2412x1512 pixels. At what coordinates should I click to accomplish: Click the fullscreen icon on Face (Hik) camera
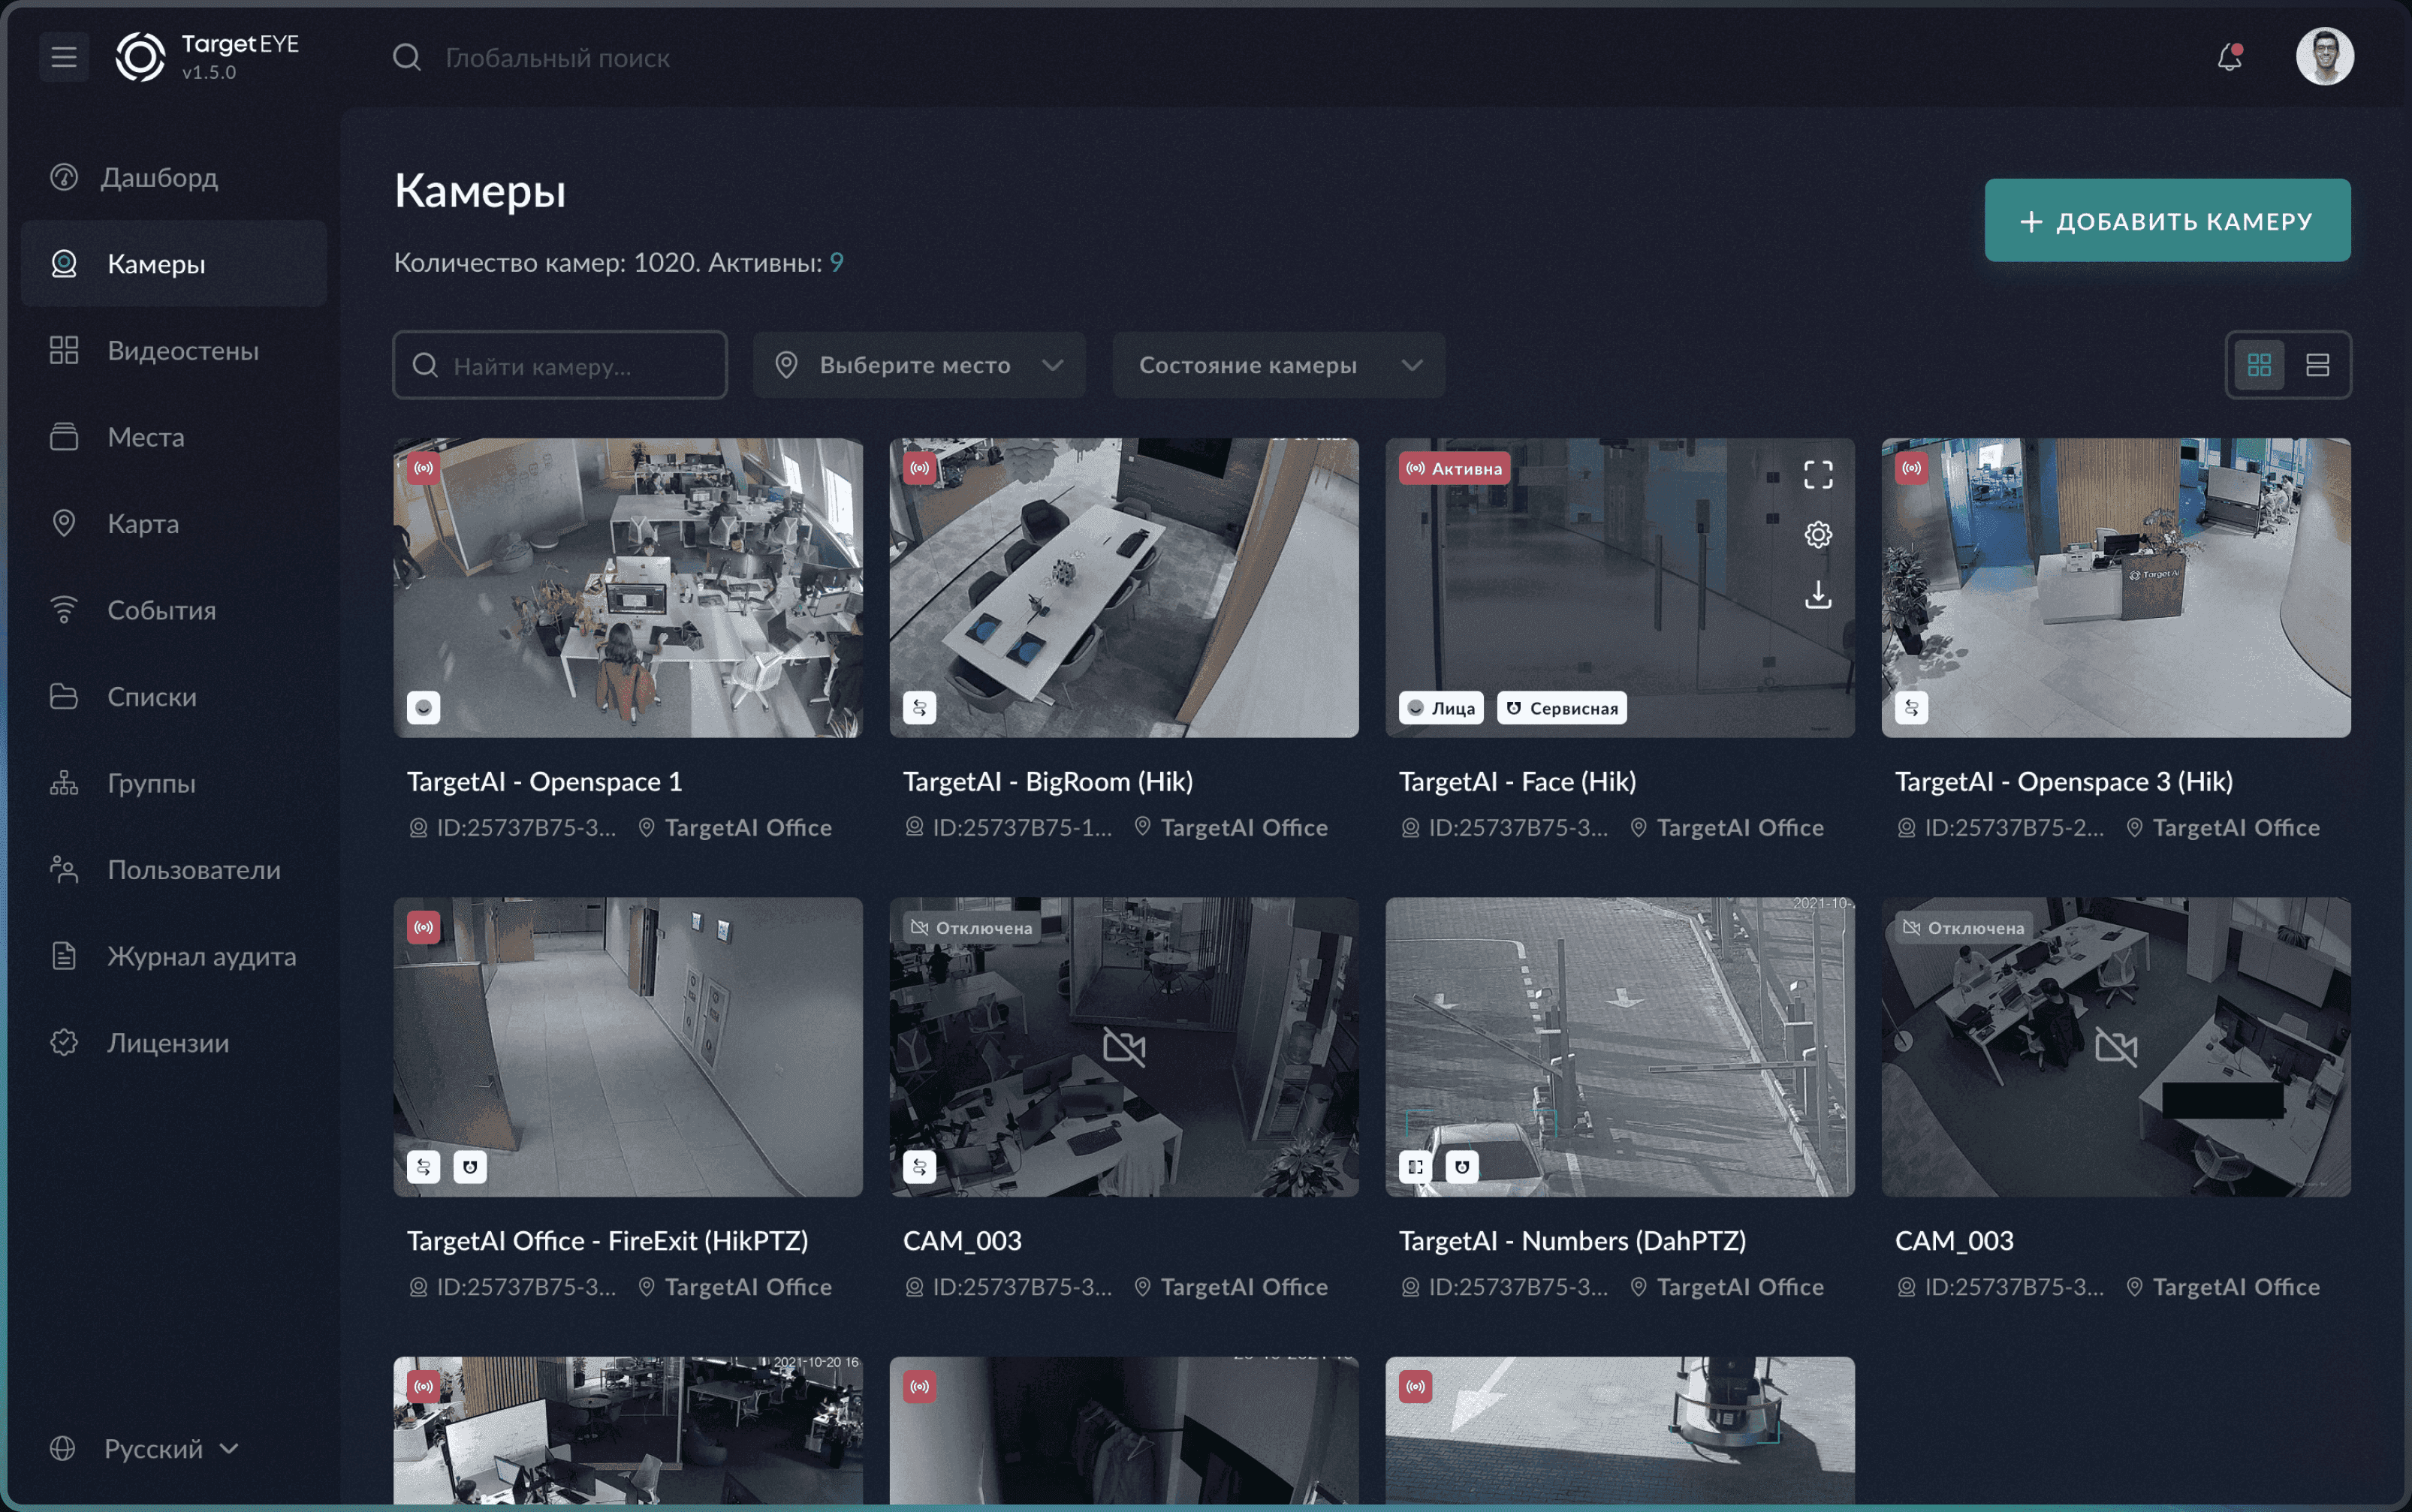tap(1817, 475)
